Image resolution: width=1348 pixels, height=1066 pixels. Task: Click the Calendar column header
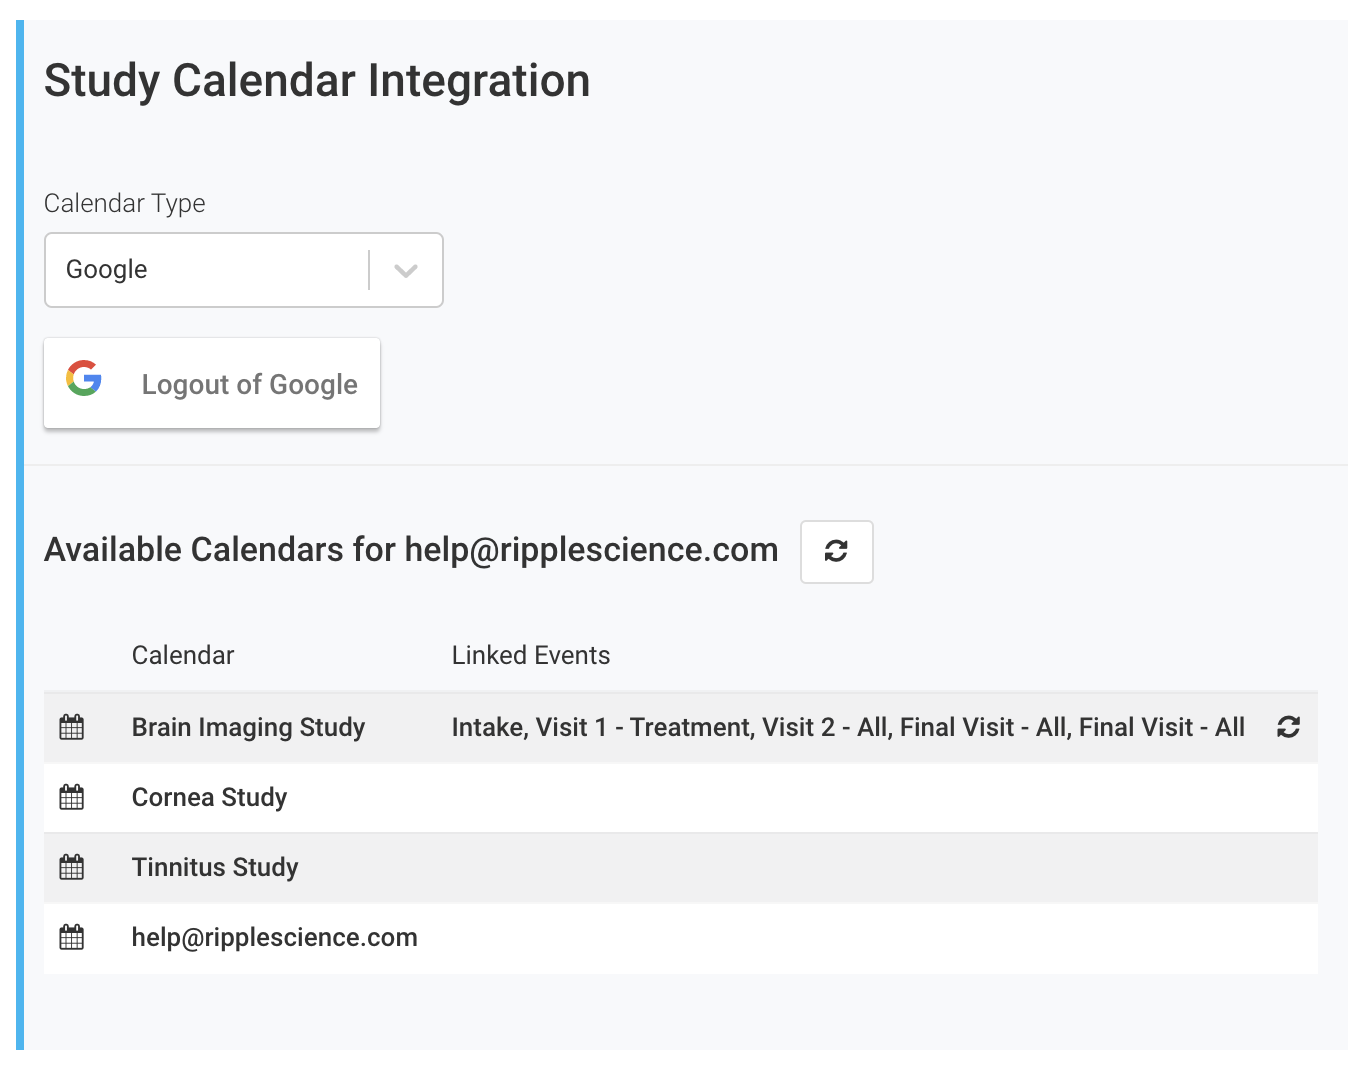[183, 655]
